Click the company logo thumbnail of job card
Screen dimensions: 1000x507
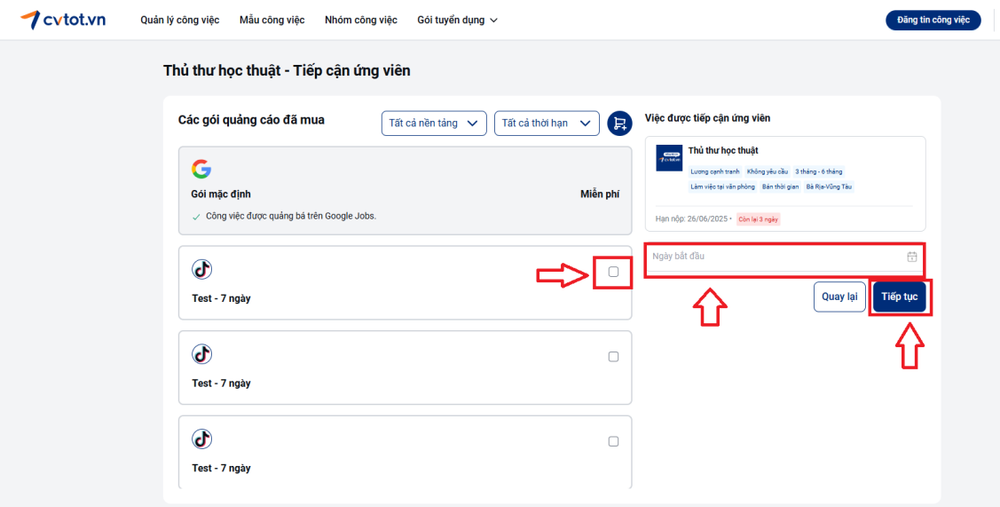pyautogui.click(x=669, y=159)
